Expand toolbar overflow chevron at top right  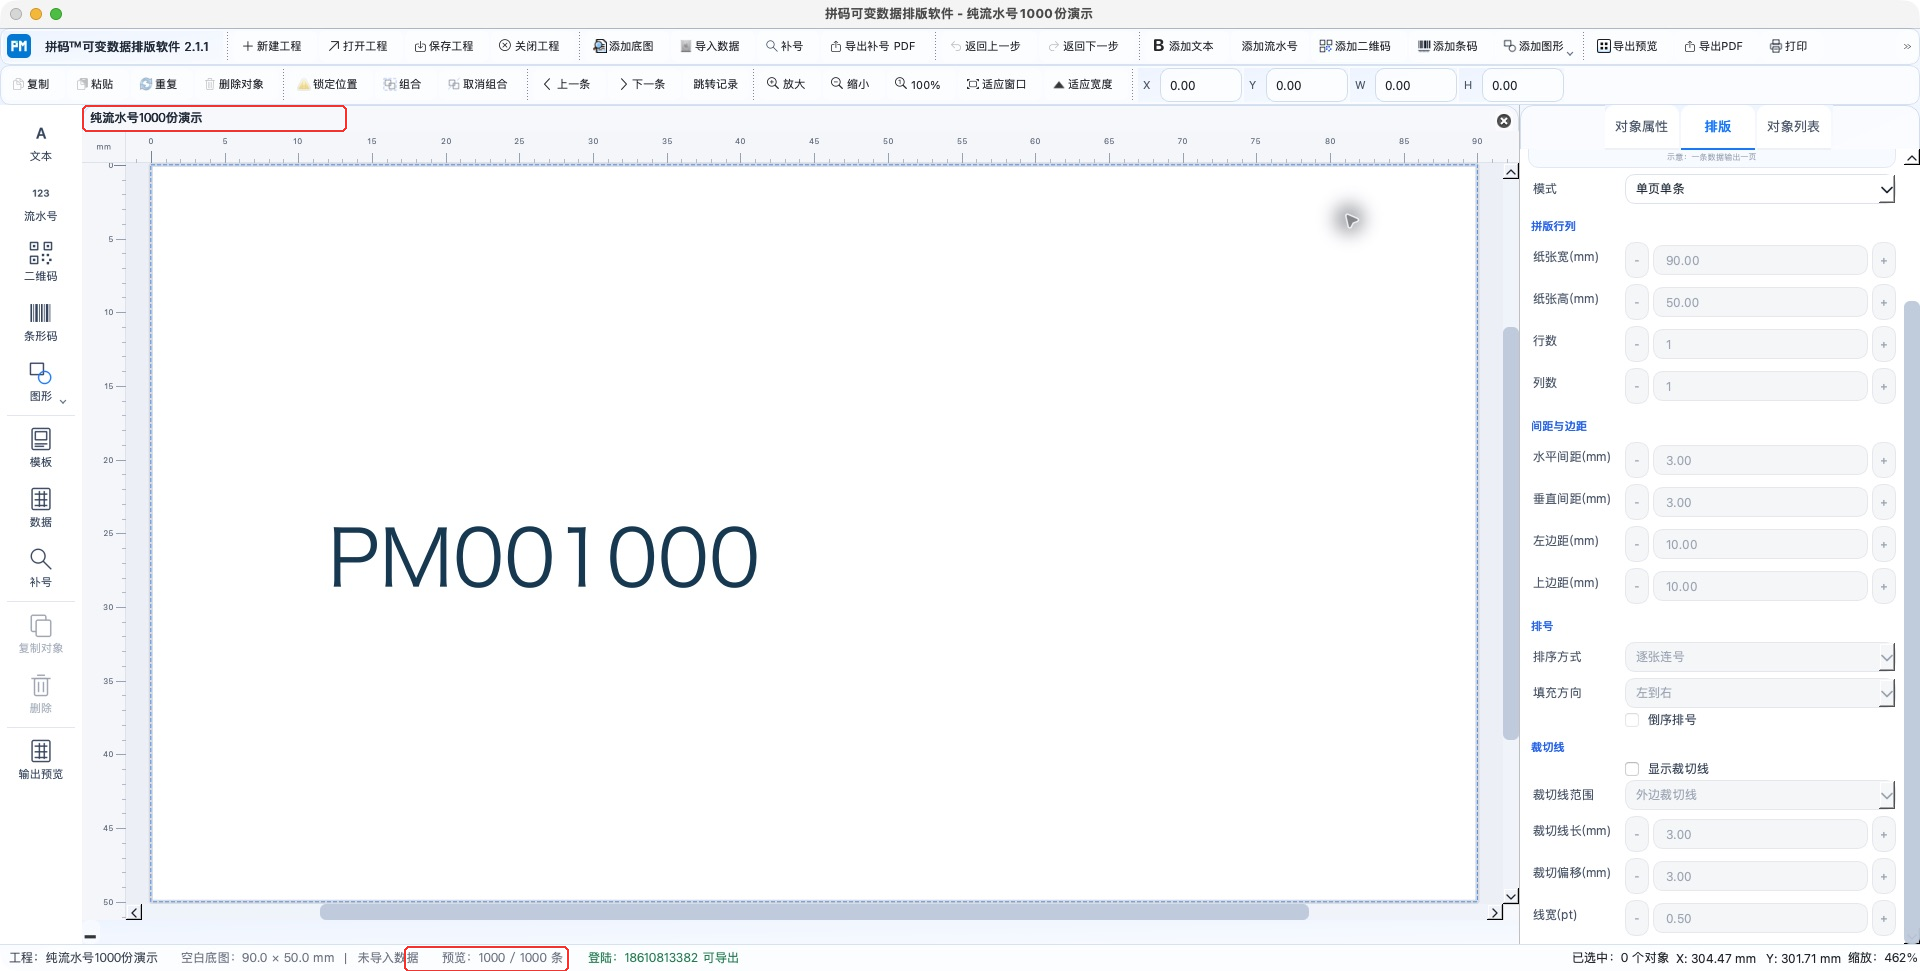(x=1906, y=46)
